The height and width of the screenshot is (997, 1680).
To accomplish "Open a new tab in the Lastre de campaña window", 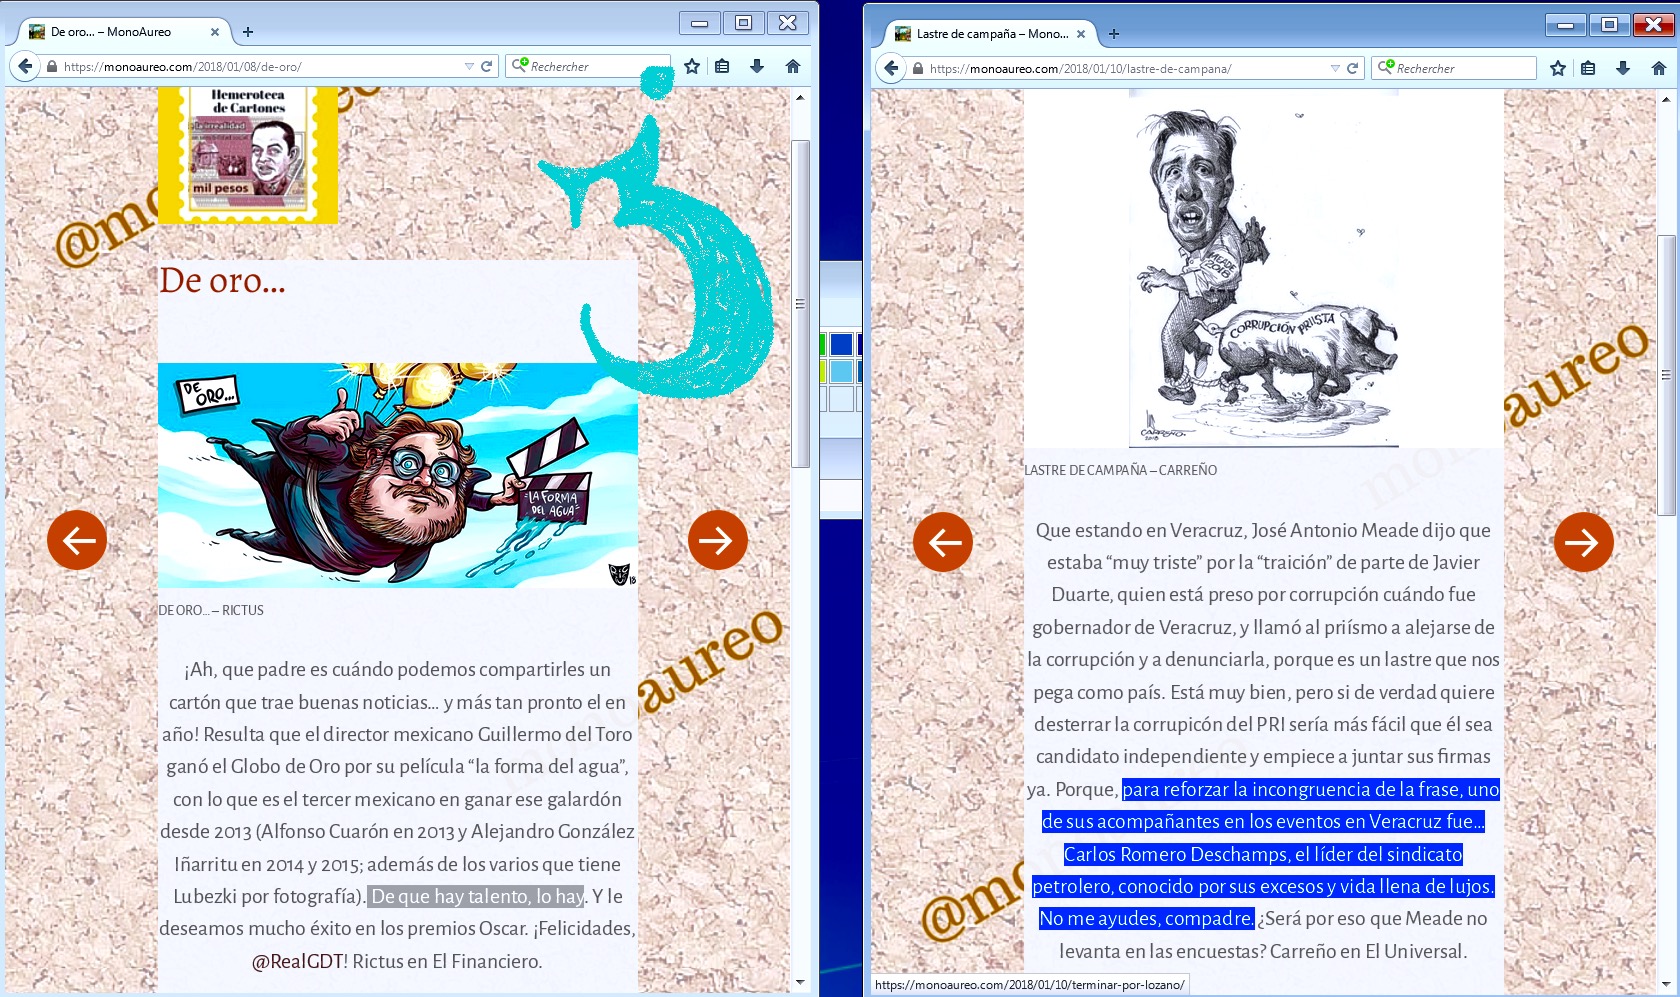I will tap(1114, 34).
